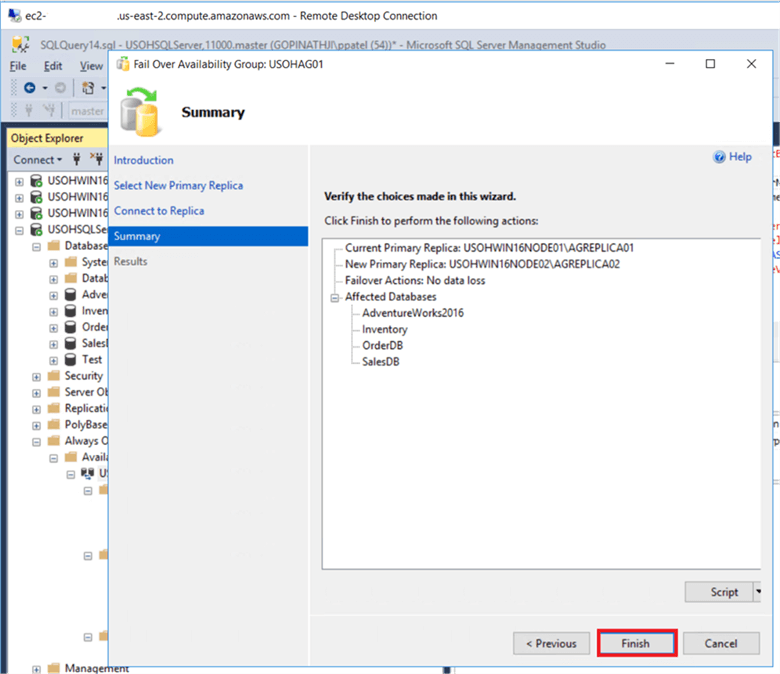Go to Select New Primary Replica page
The image size is (780, 674).
coord(178,185)
